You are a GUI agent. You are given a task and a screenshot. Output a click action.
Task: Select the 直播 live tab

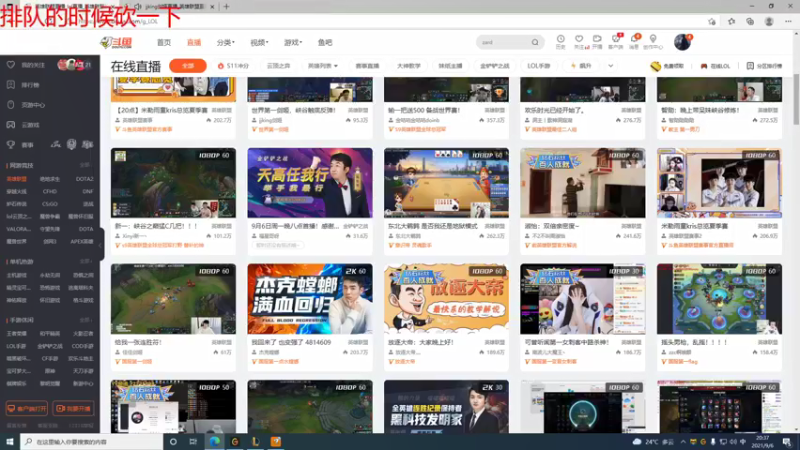point(194,42)
